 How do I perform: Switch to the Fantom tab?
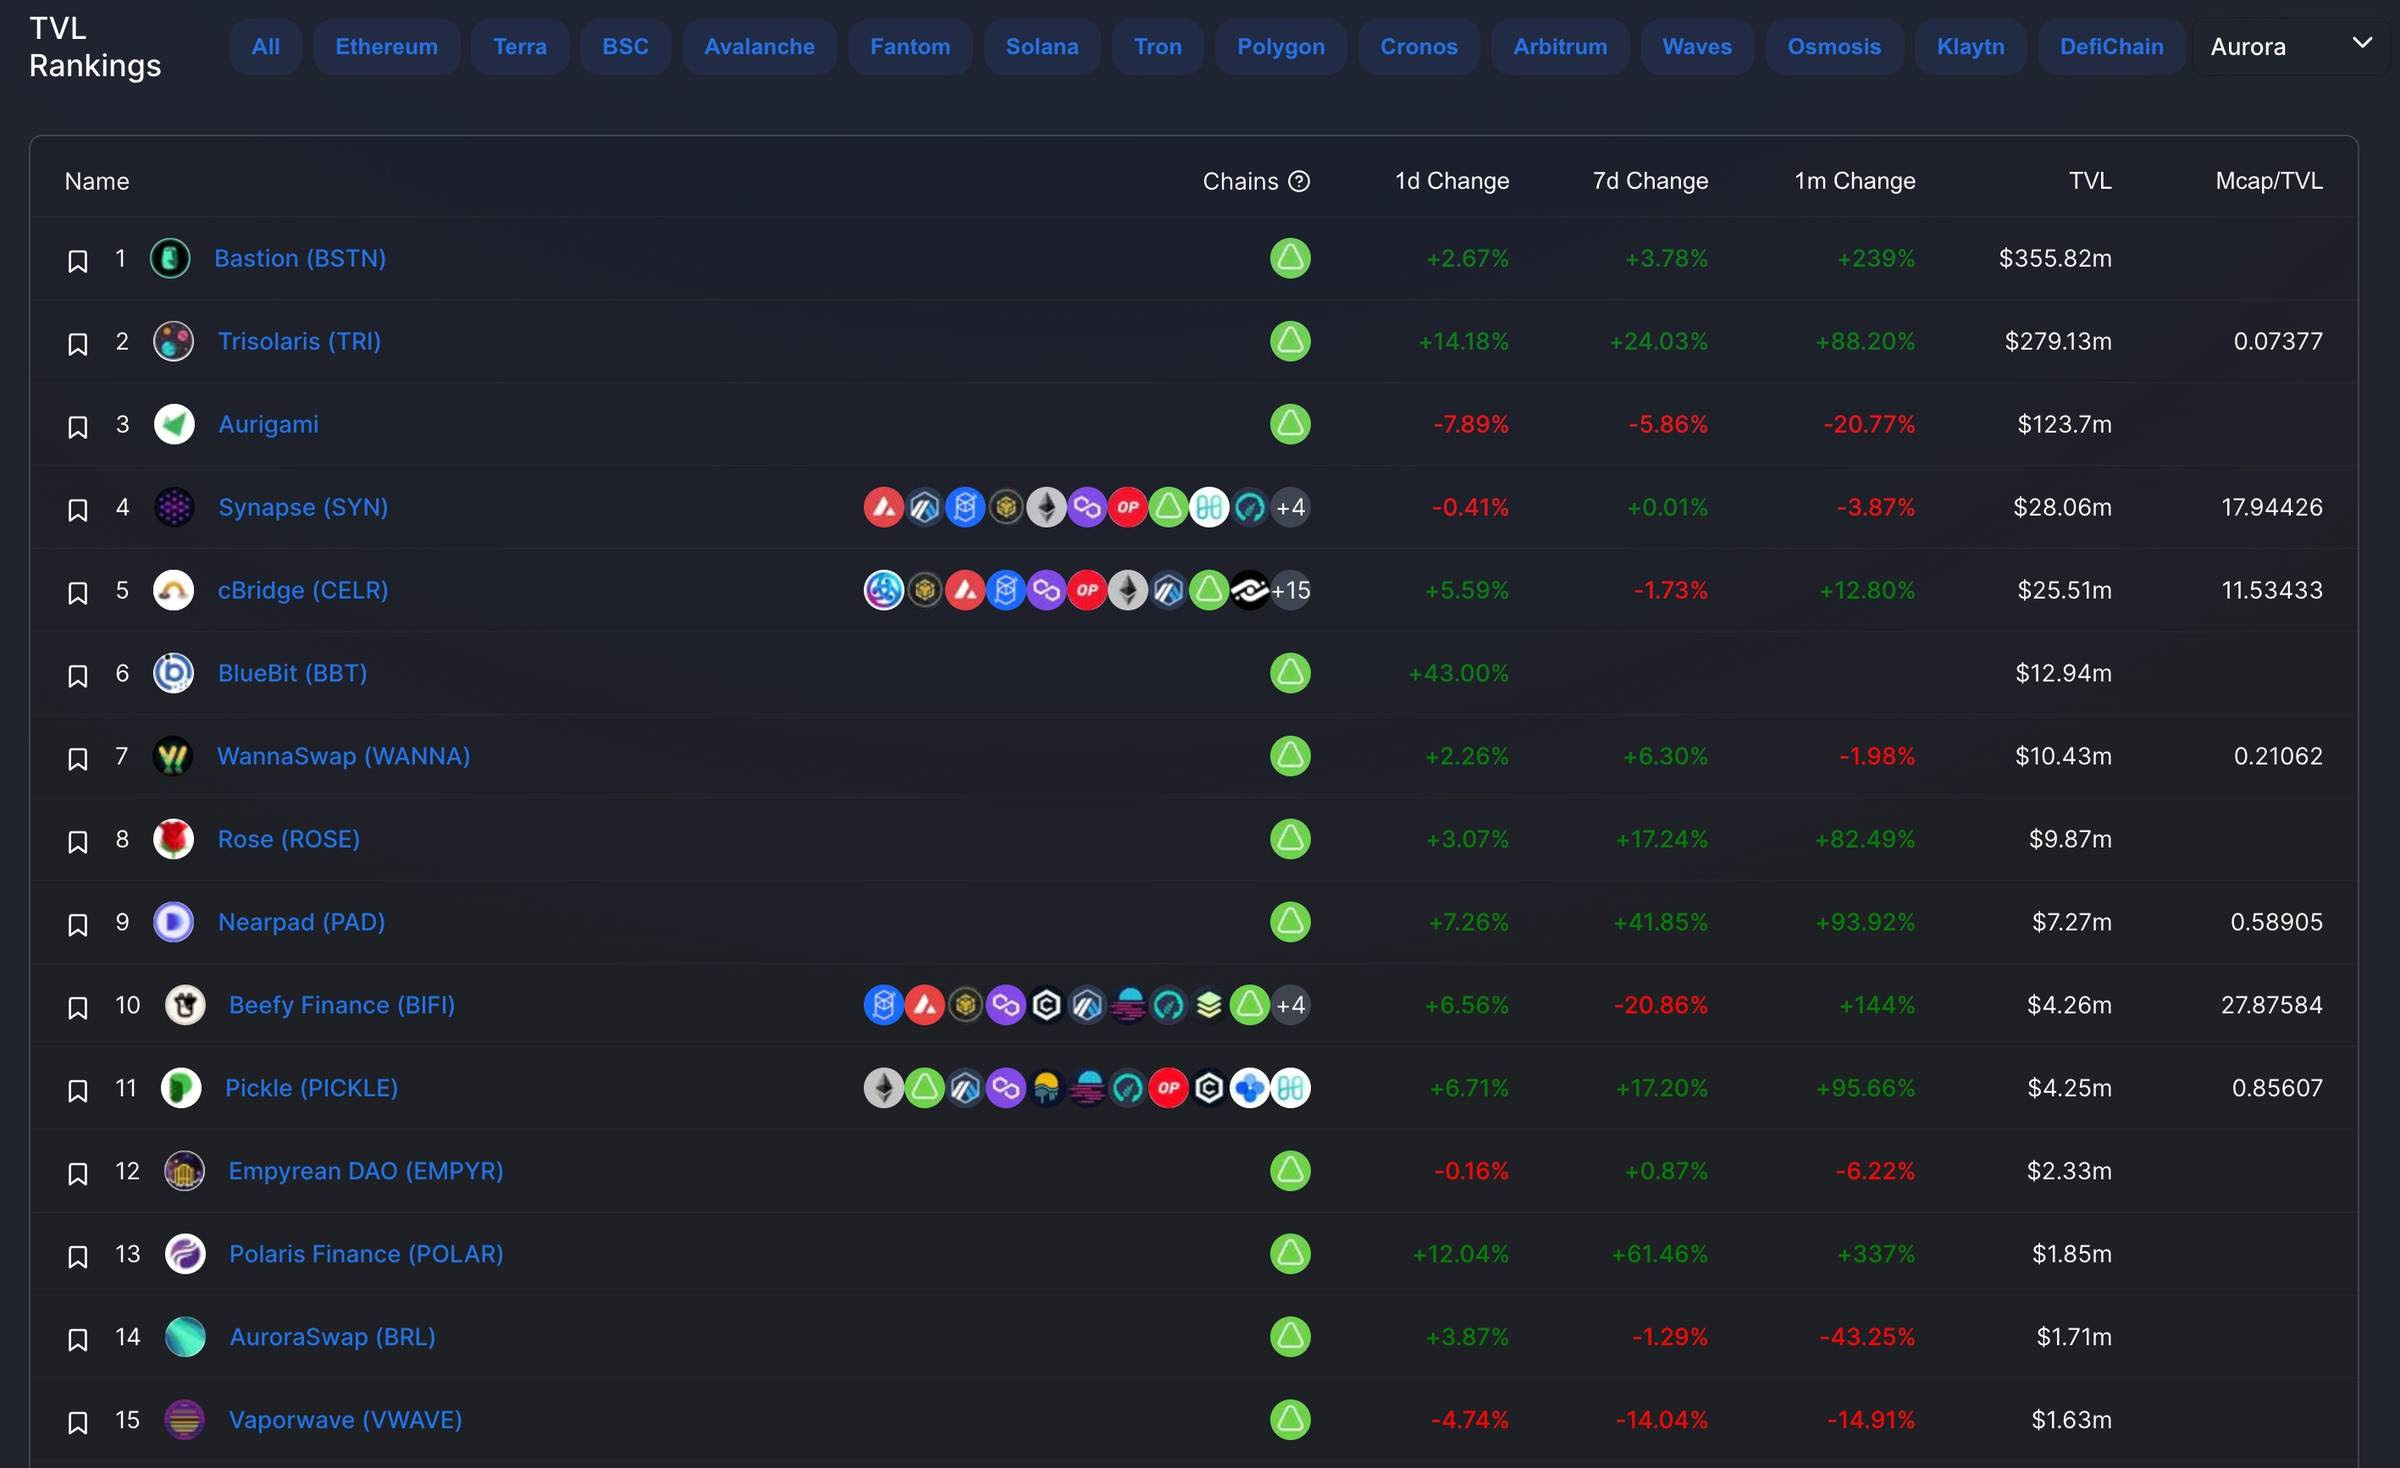pyautogui.click(x=910, y=46)
